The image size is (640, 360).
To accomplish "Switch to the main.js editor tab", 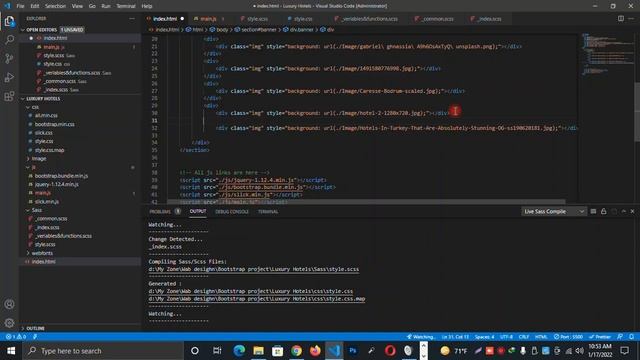I will [208, 19].
